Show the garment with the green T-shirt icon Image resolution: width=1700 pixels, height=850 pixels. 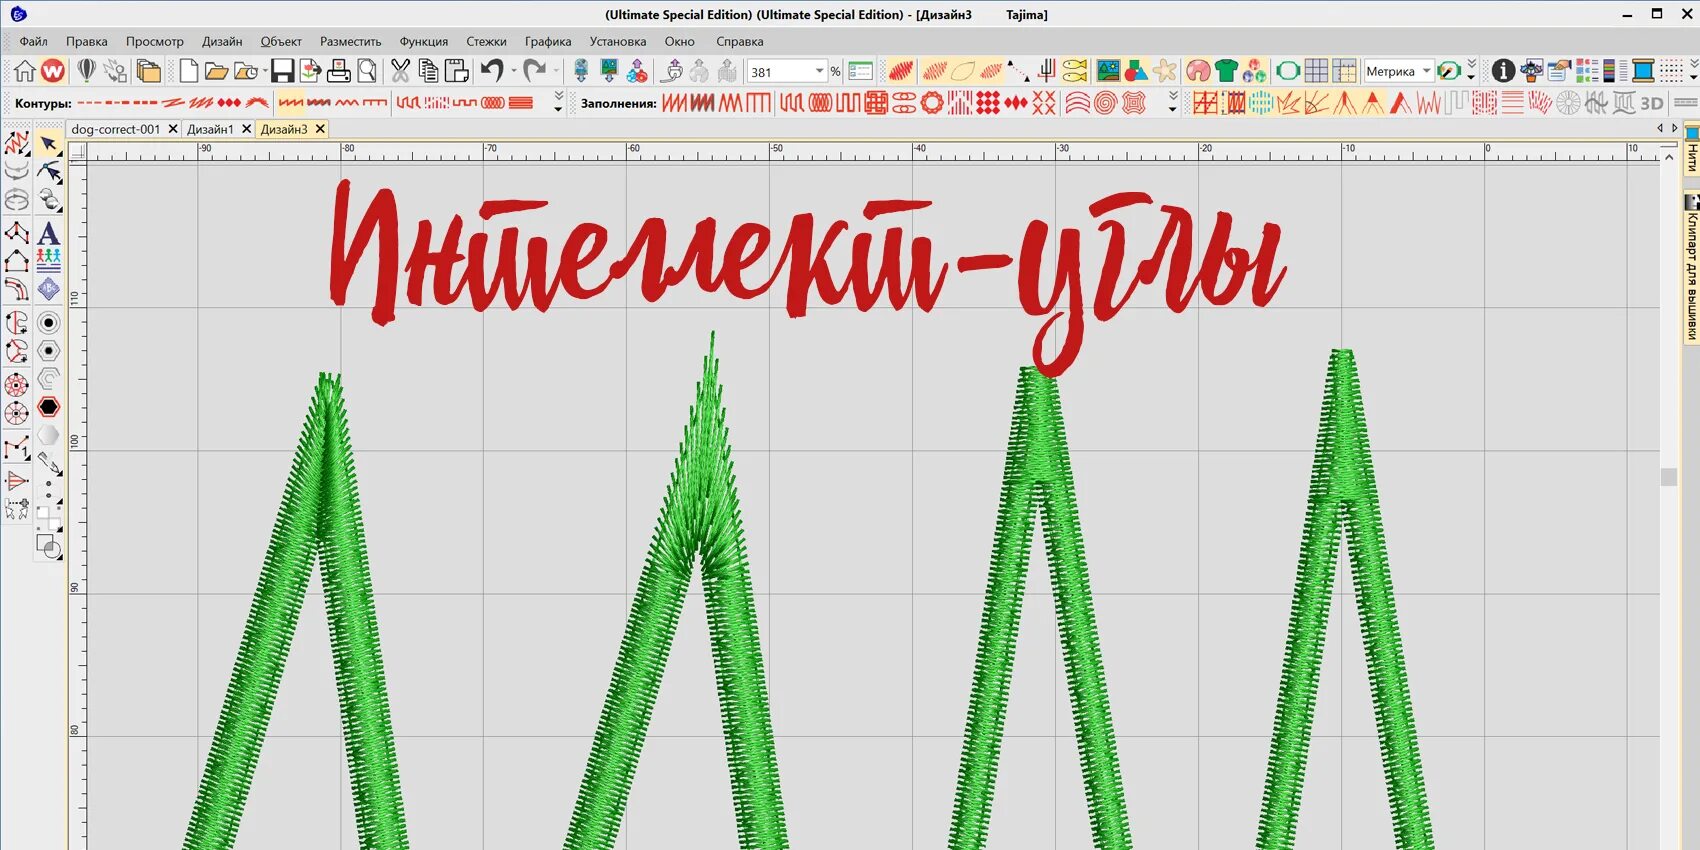1226,71
